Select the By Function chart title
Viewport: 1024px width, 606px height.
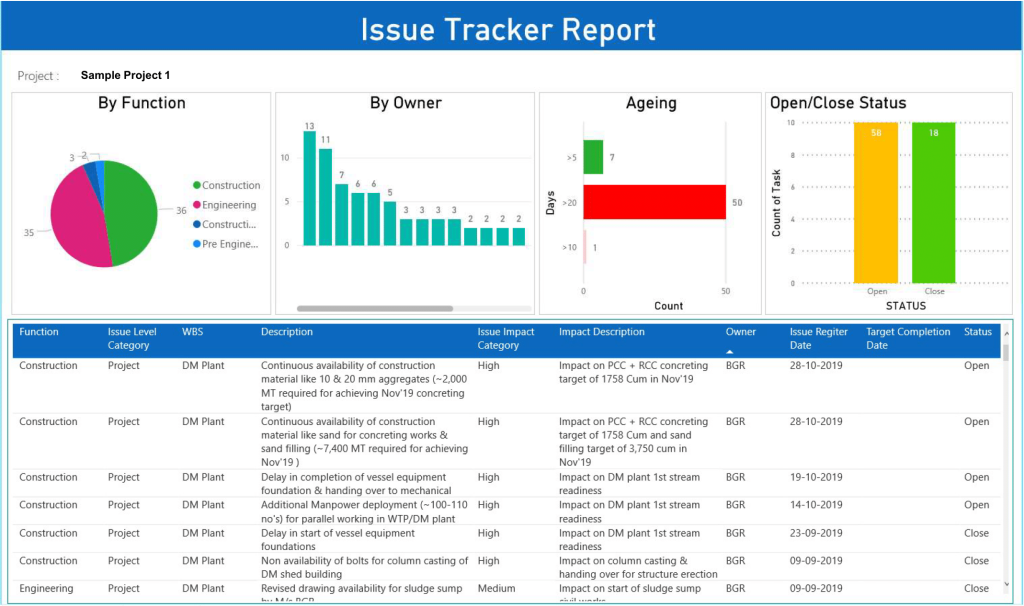point(140,103)
